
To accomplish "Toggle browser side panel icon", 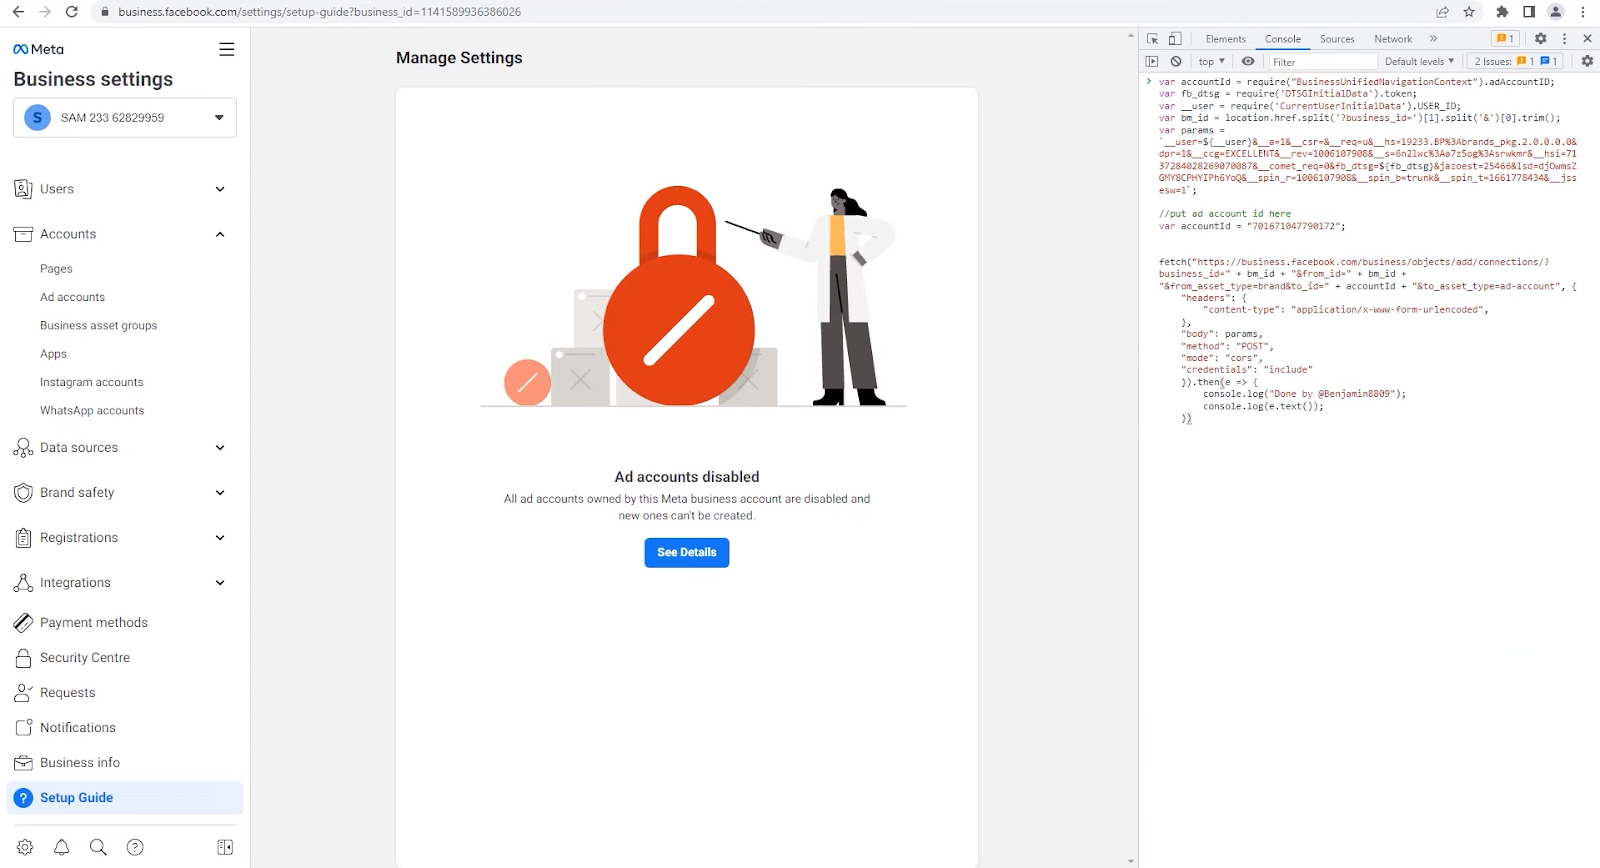I will pos(1529,12).
